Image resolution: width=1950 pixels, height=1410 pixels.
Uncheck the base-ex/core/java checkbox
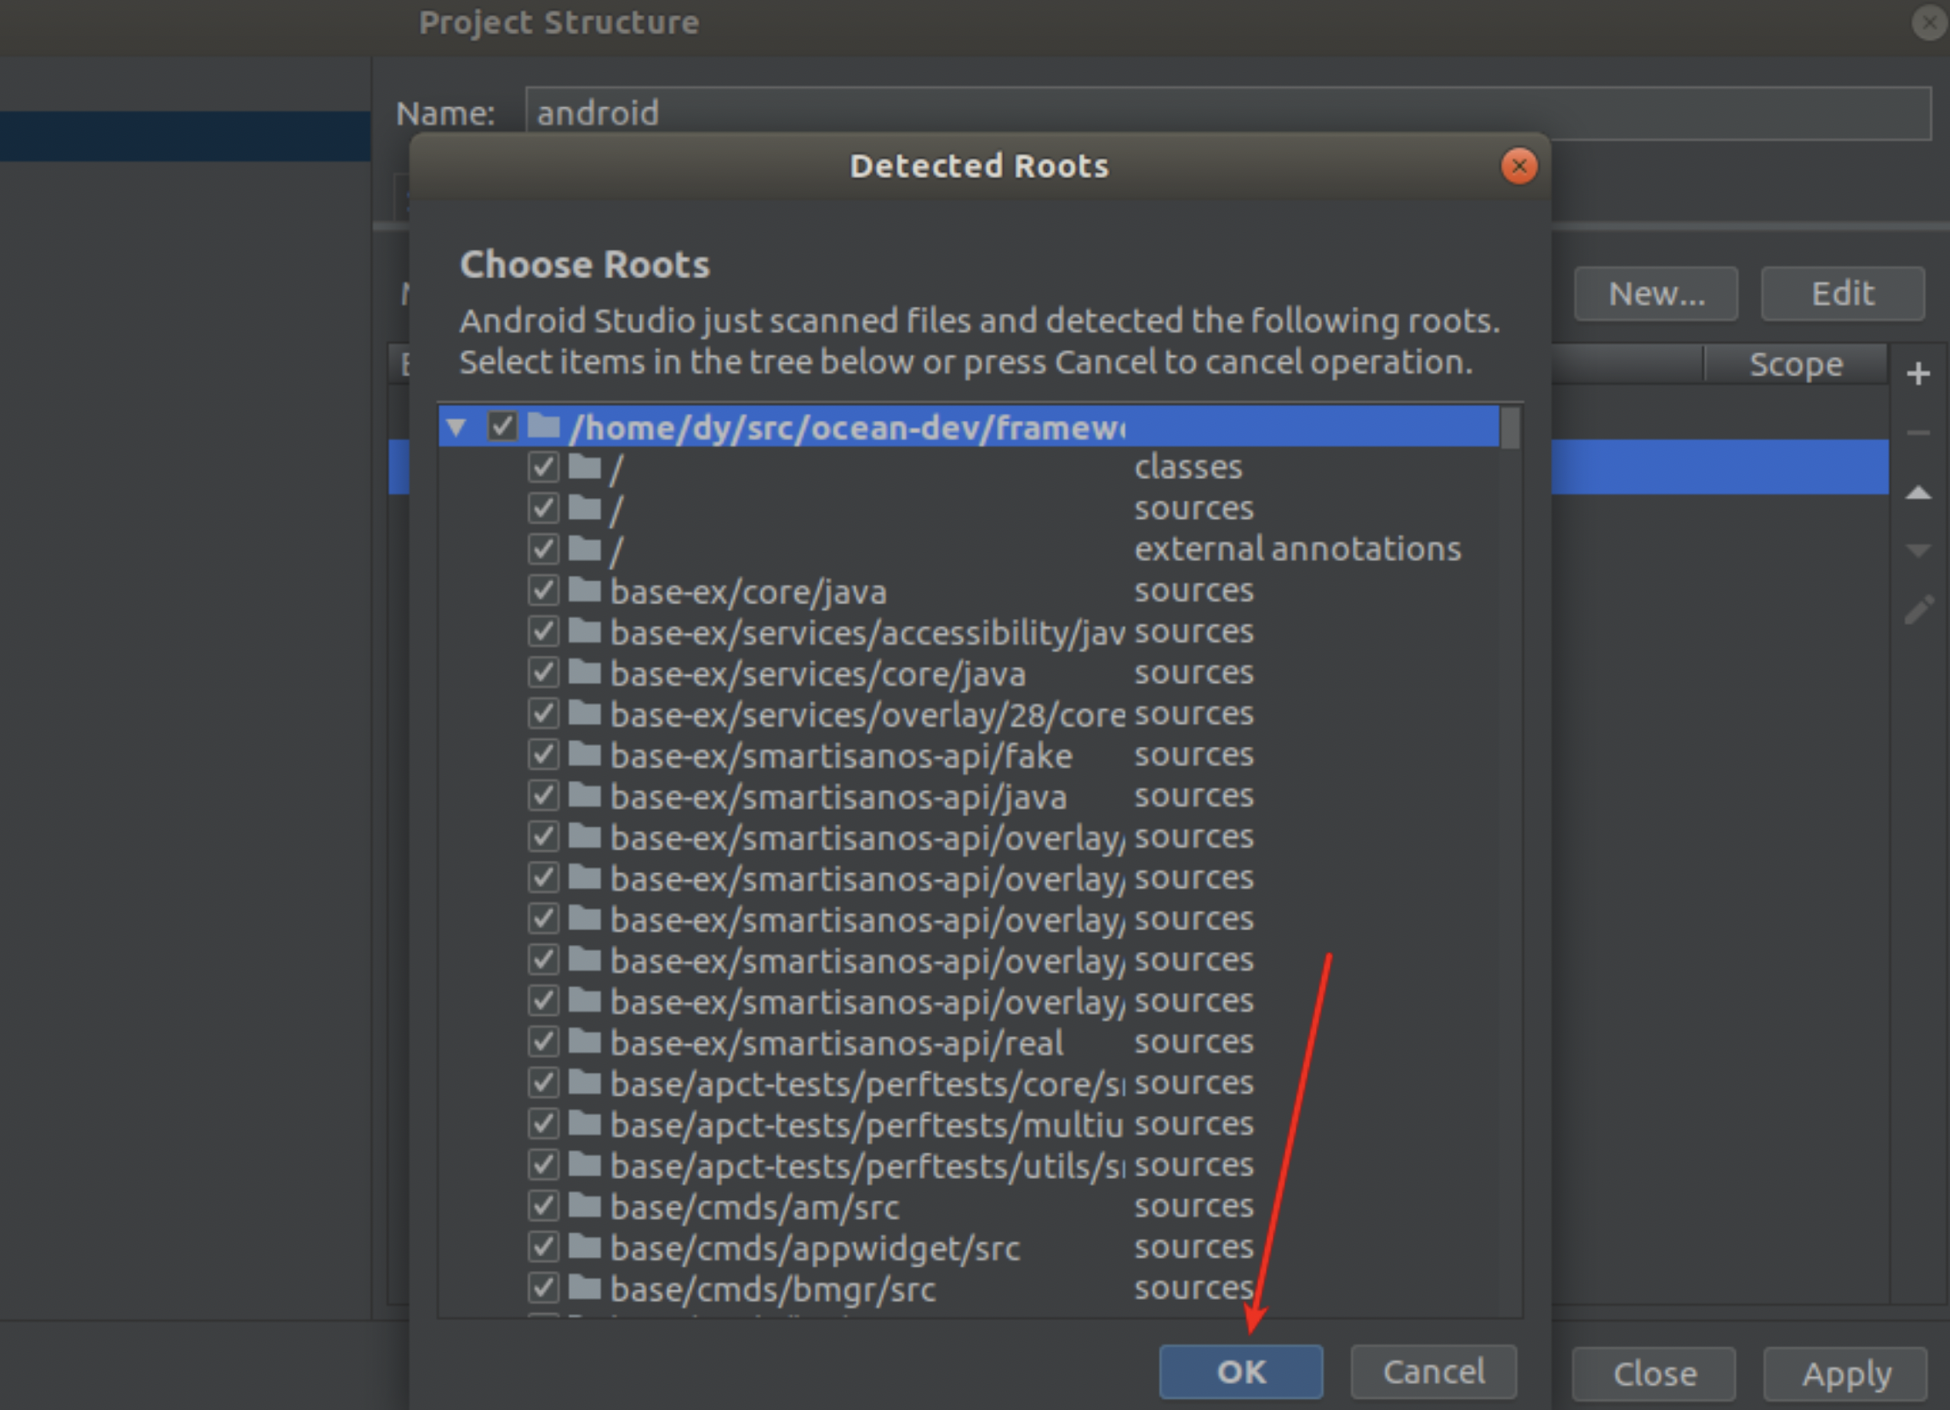click(x=543, y=591)
